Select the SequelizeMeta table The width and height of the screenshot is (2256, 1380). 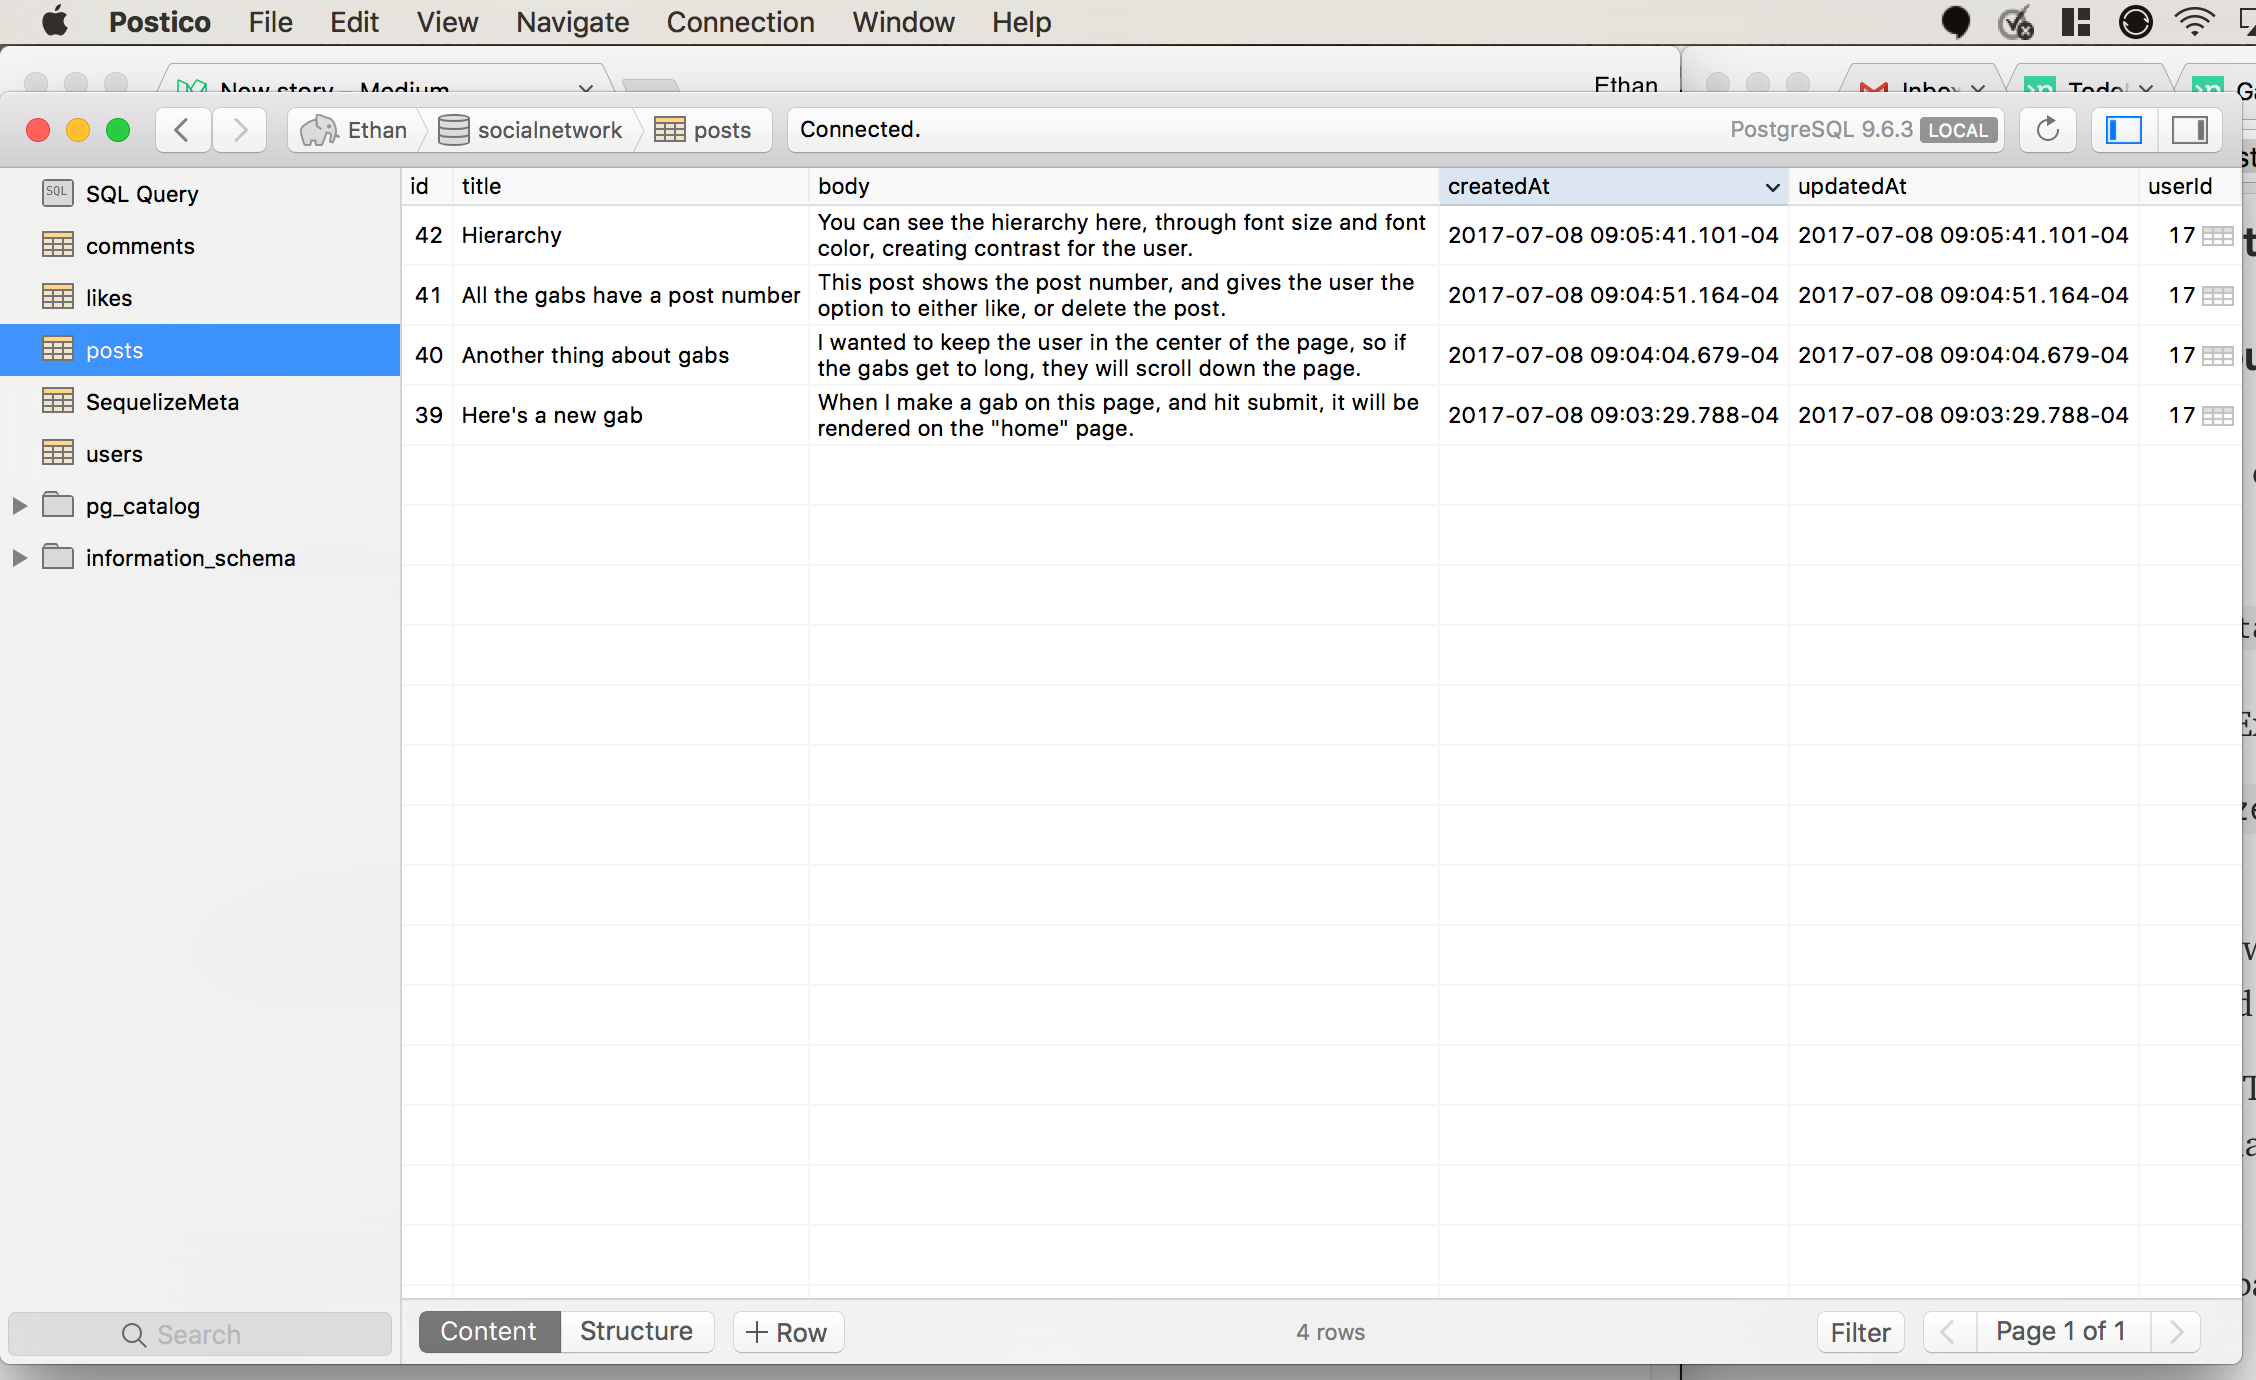[x=162, y=401]
